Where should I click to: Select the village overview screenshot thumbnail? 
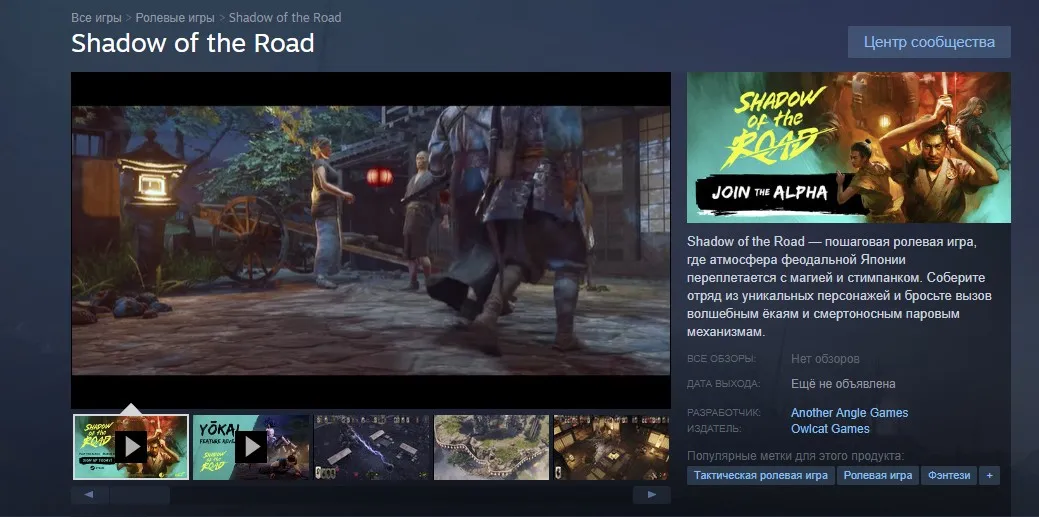tap(491, 447)
